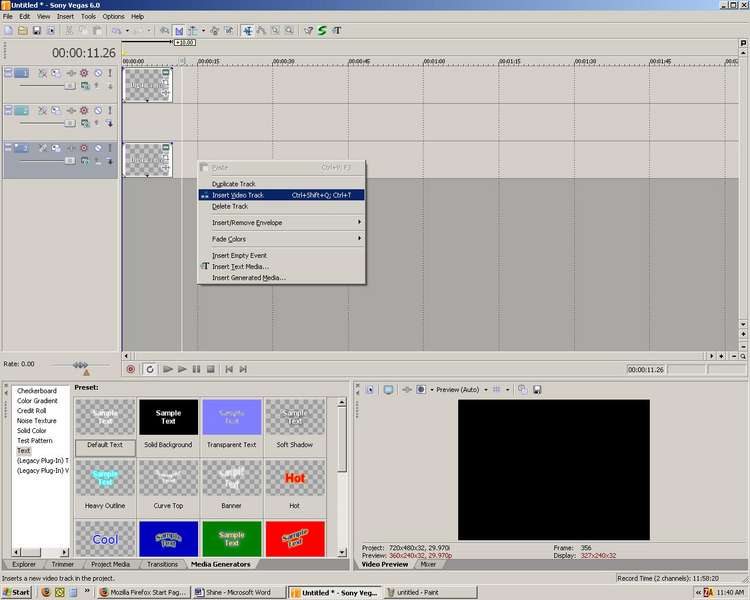Toggle Loop Playback button
Image resolution: width=750 pixels, height=600 pixels.
(150, 369)
